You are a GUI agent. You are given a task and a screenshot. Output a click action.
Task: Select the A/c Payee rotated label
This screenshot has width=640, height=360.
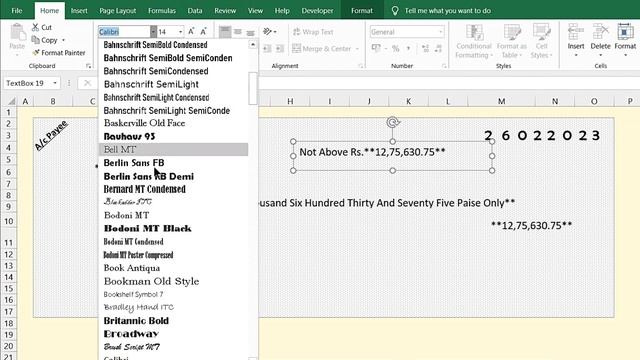(51, 135)
